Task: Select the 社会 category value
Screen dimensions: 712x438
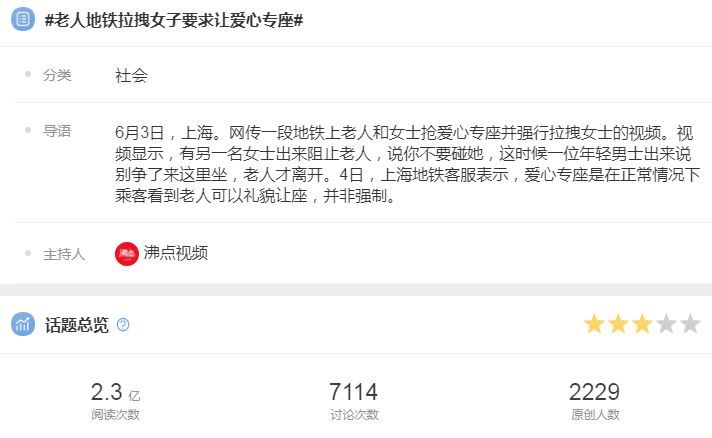Action: click(x=131, y=75)
